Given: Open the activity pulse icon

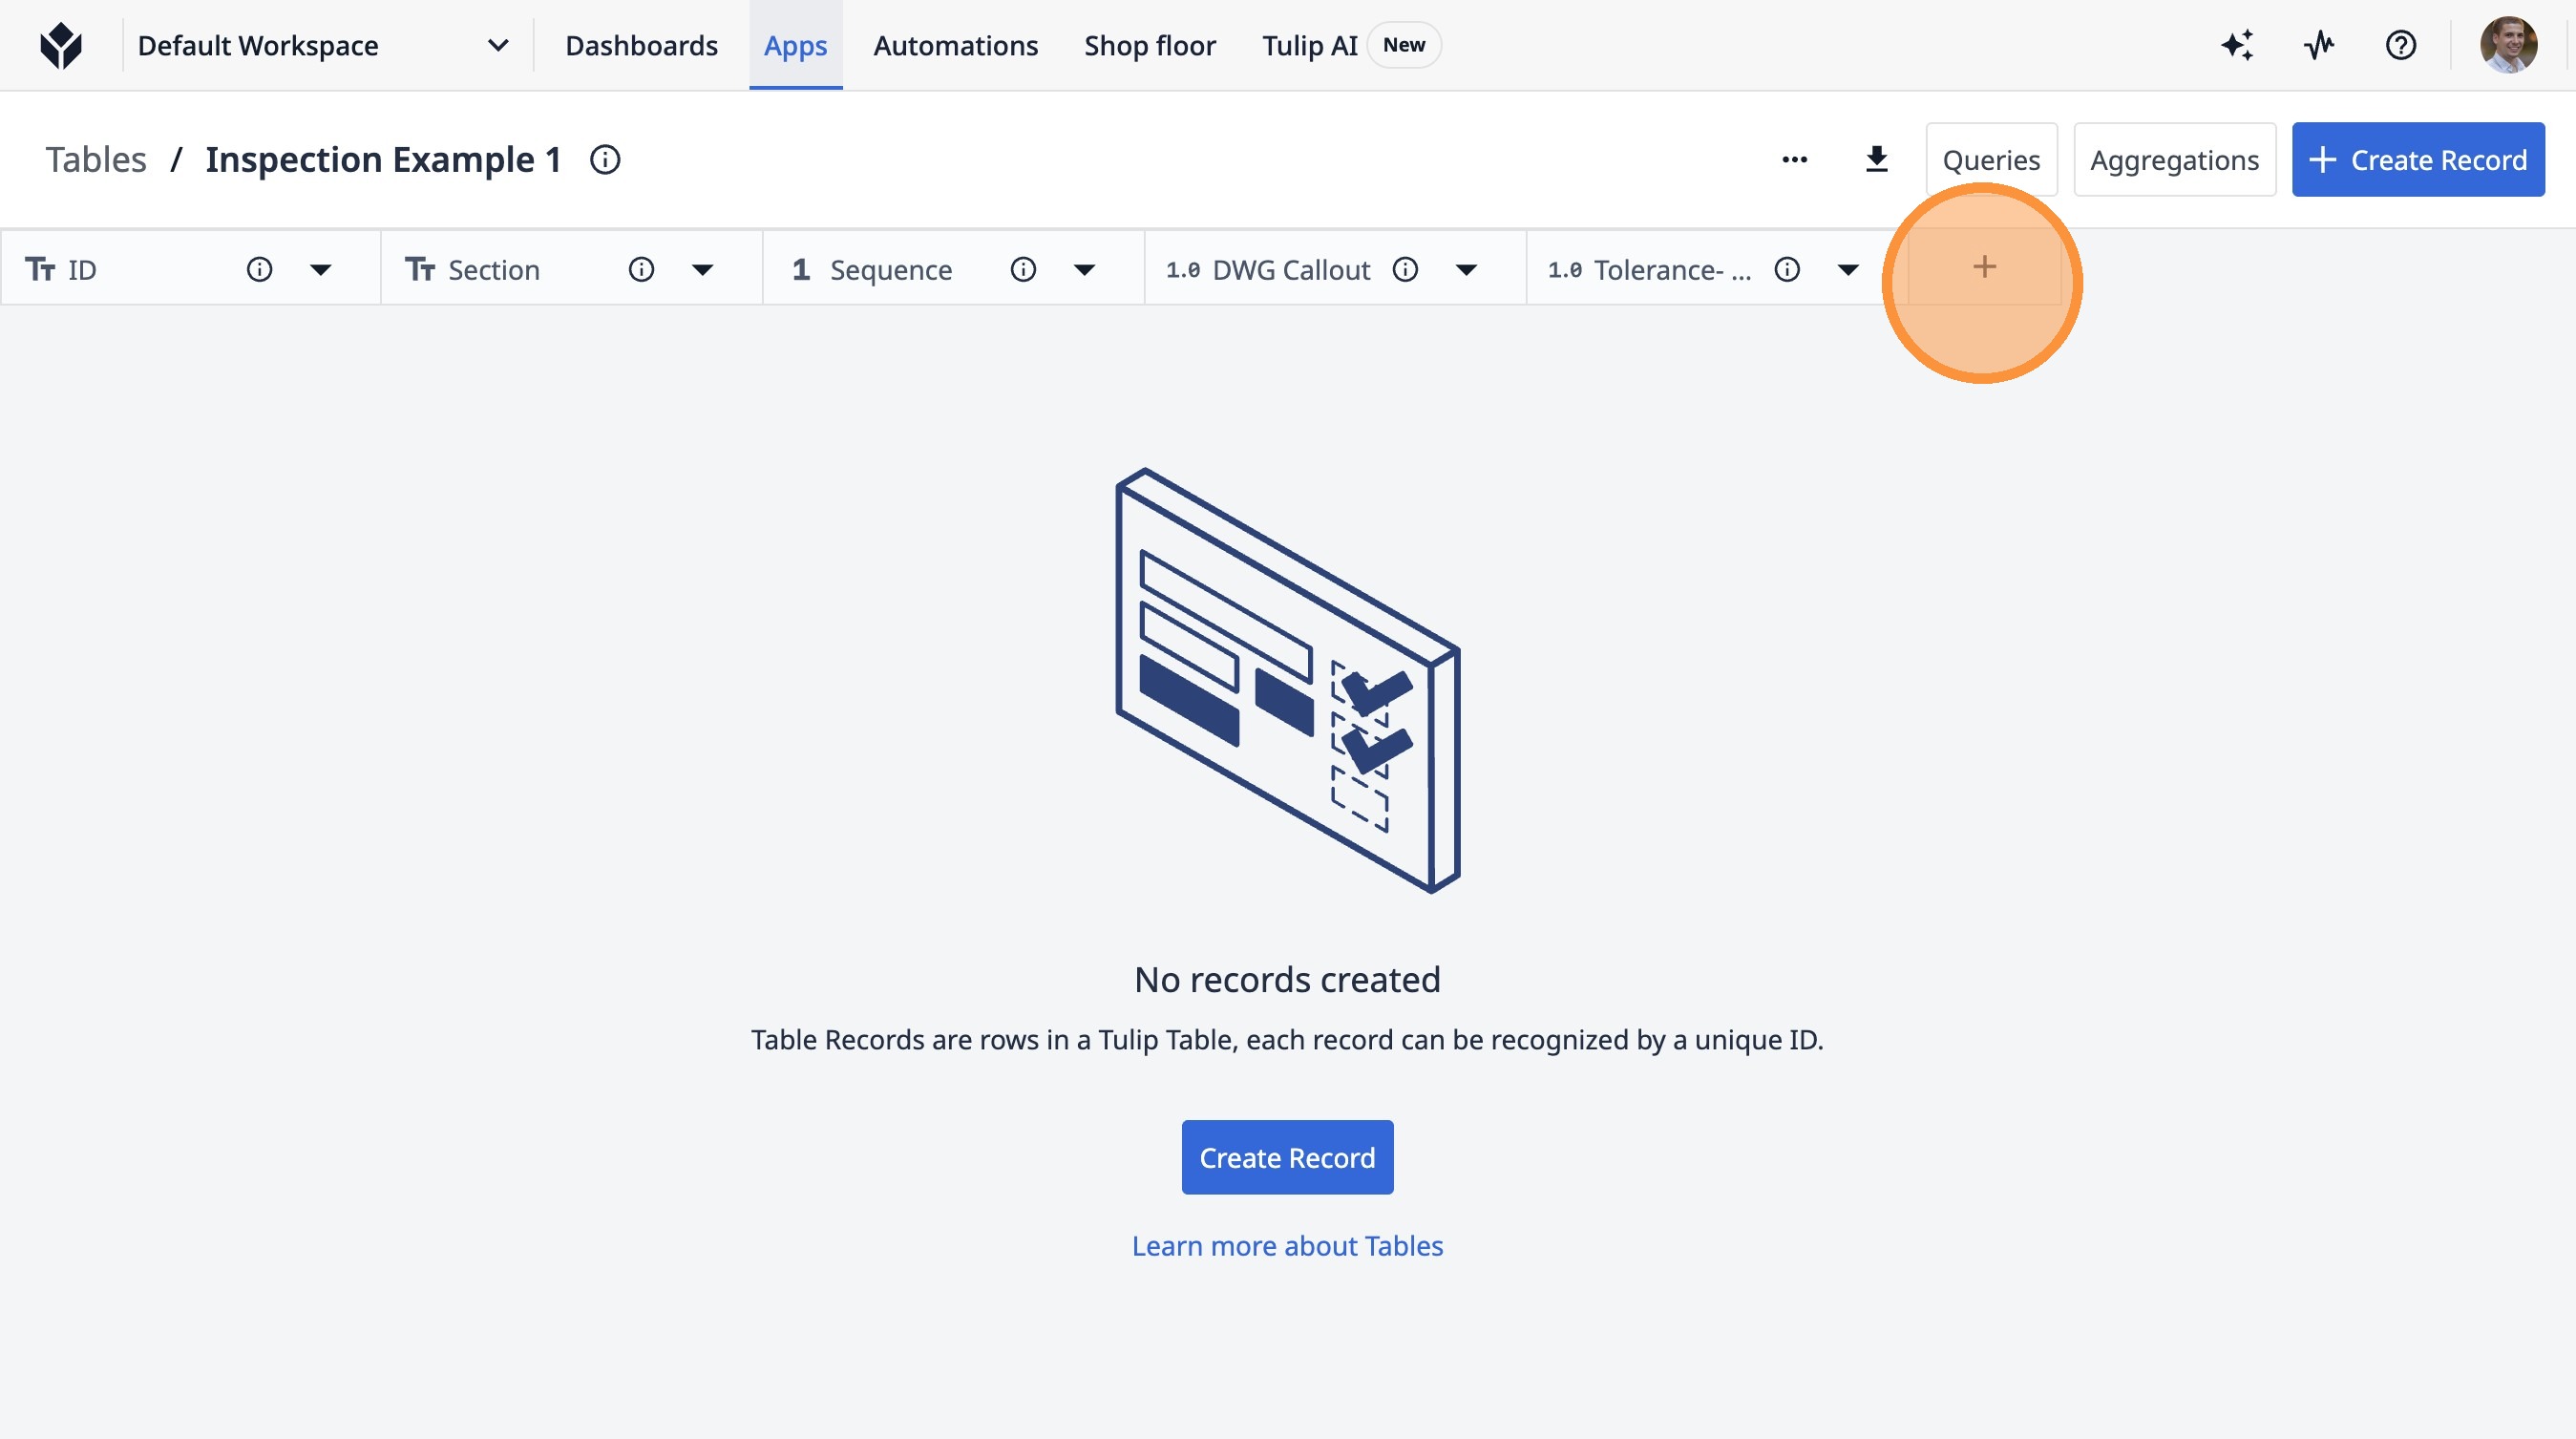Looking at the screenshot, I should click(2319, 45).
